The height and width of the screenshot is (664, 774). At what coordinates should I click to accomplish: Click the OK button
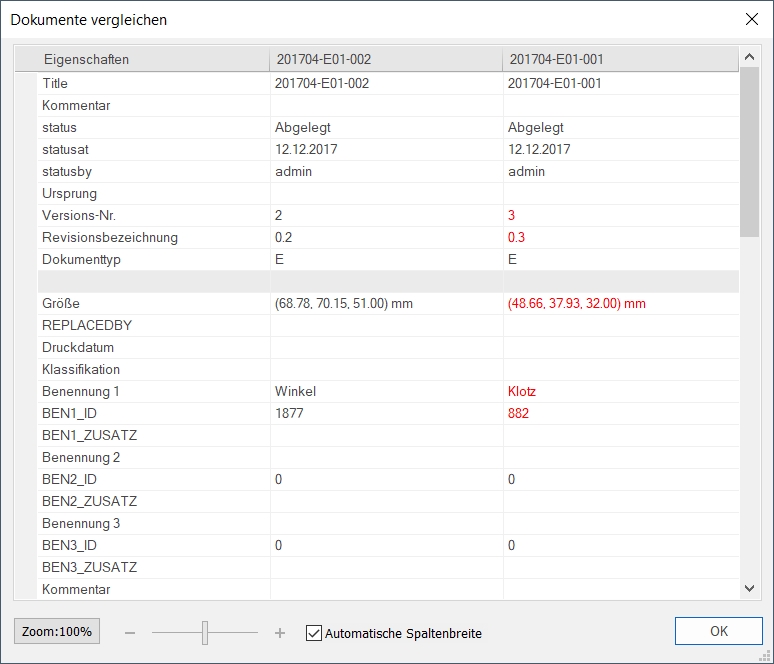(x=718, y=632)
